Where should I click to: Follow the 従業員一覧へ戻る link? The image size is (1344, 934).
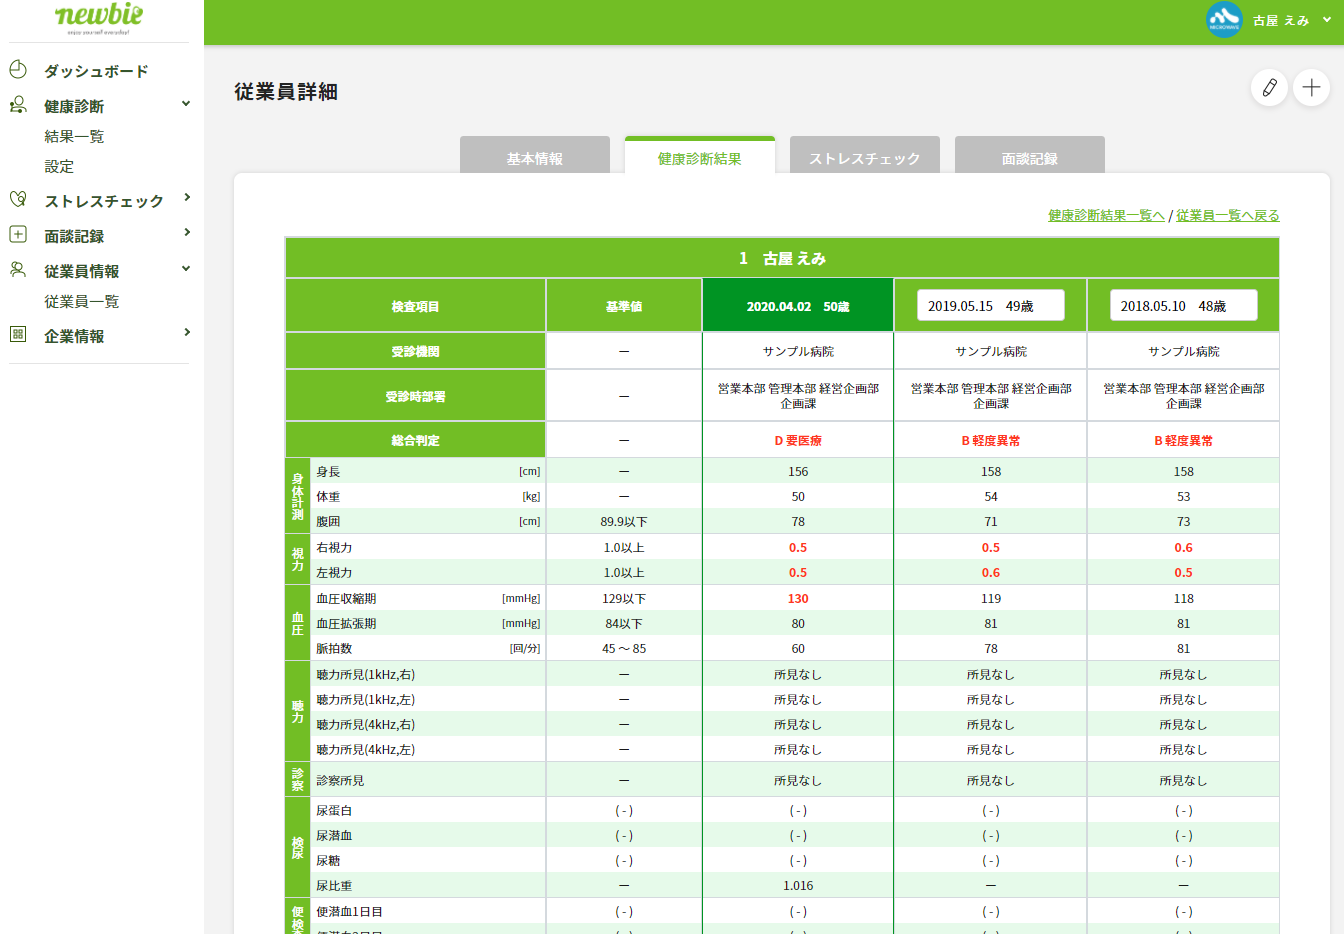click(x=1228, y=215)
